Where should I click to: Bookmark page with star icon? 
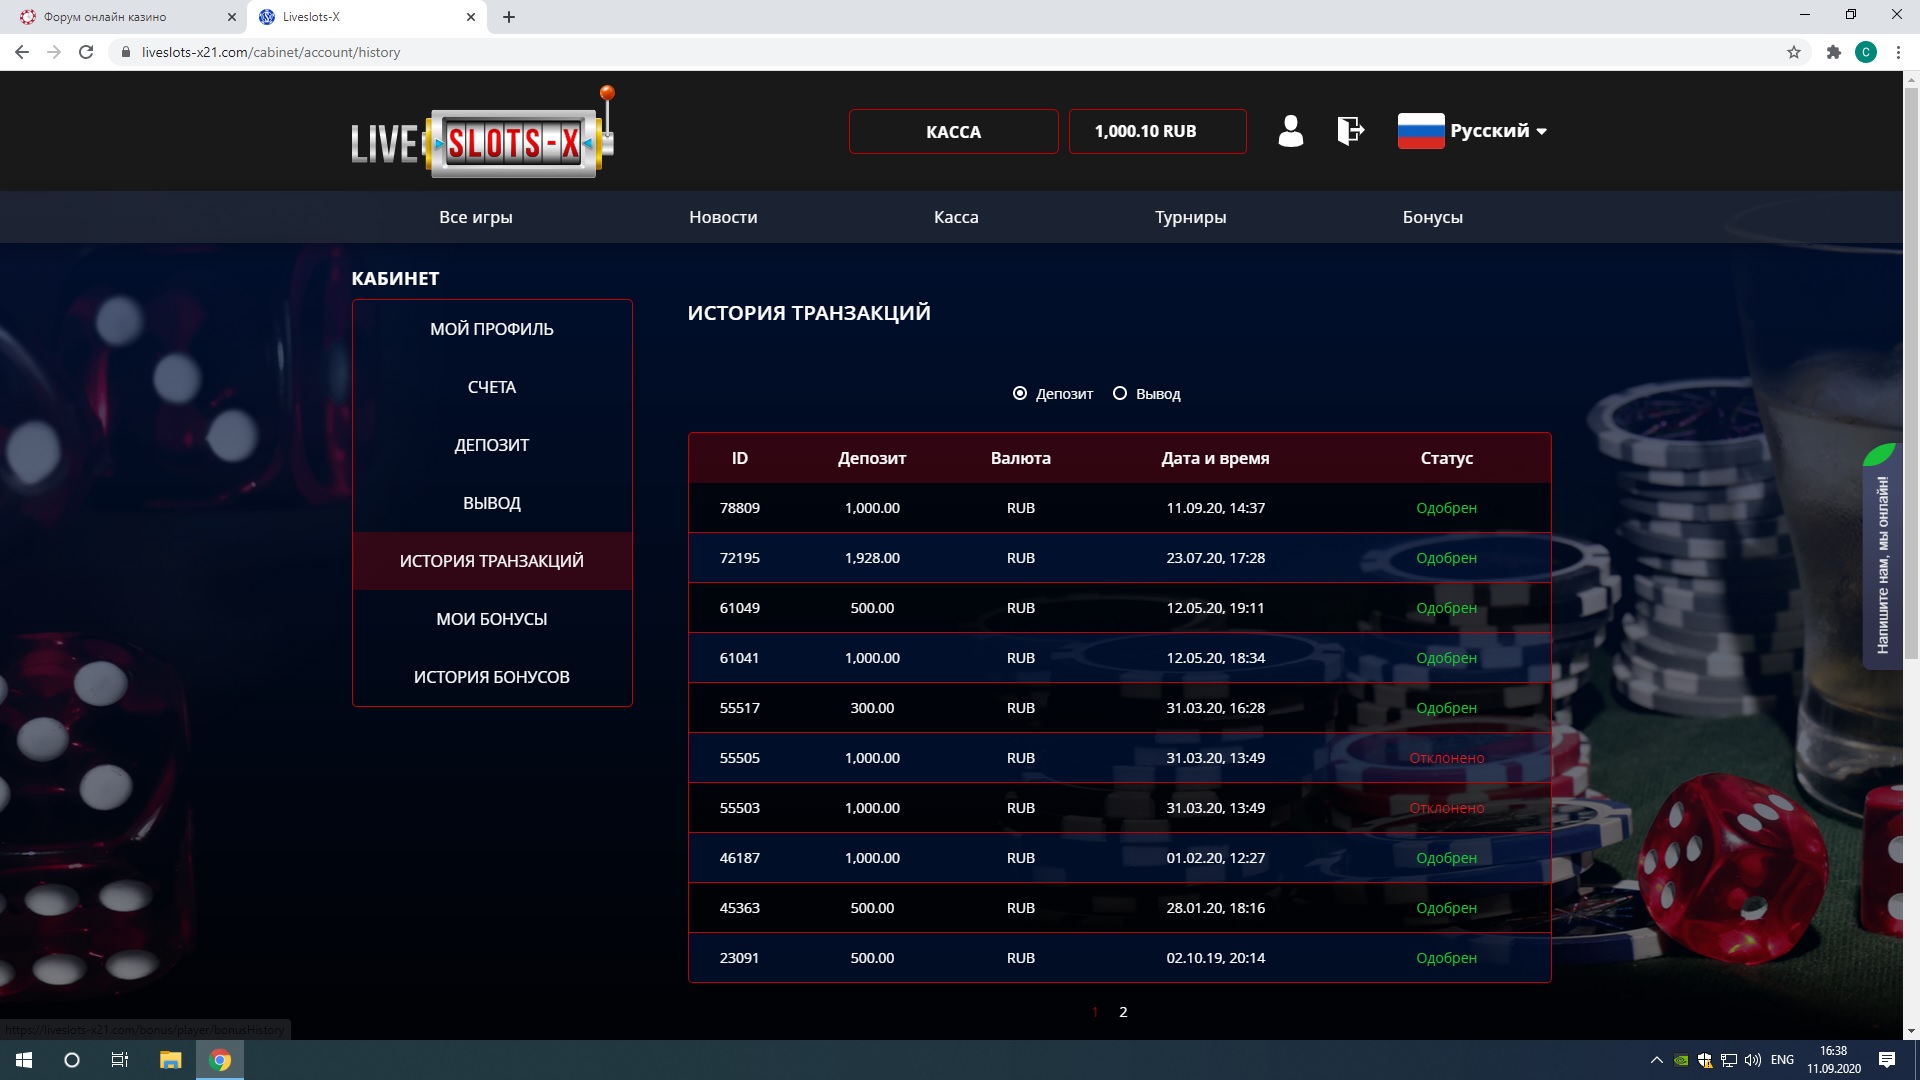[1793, 52]
